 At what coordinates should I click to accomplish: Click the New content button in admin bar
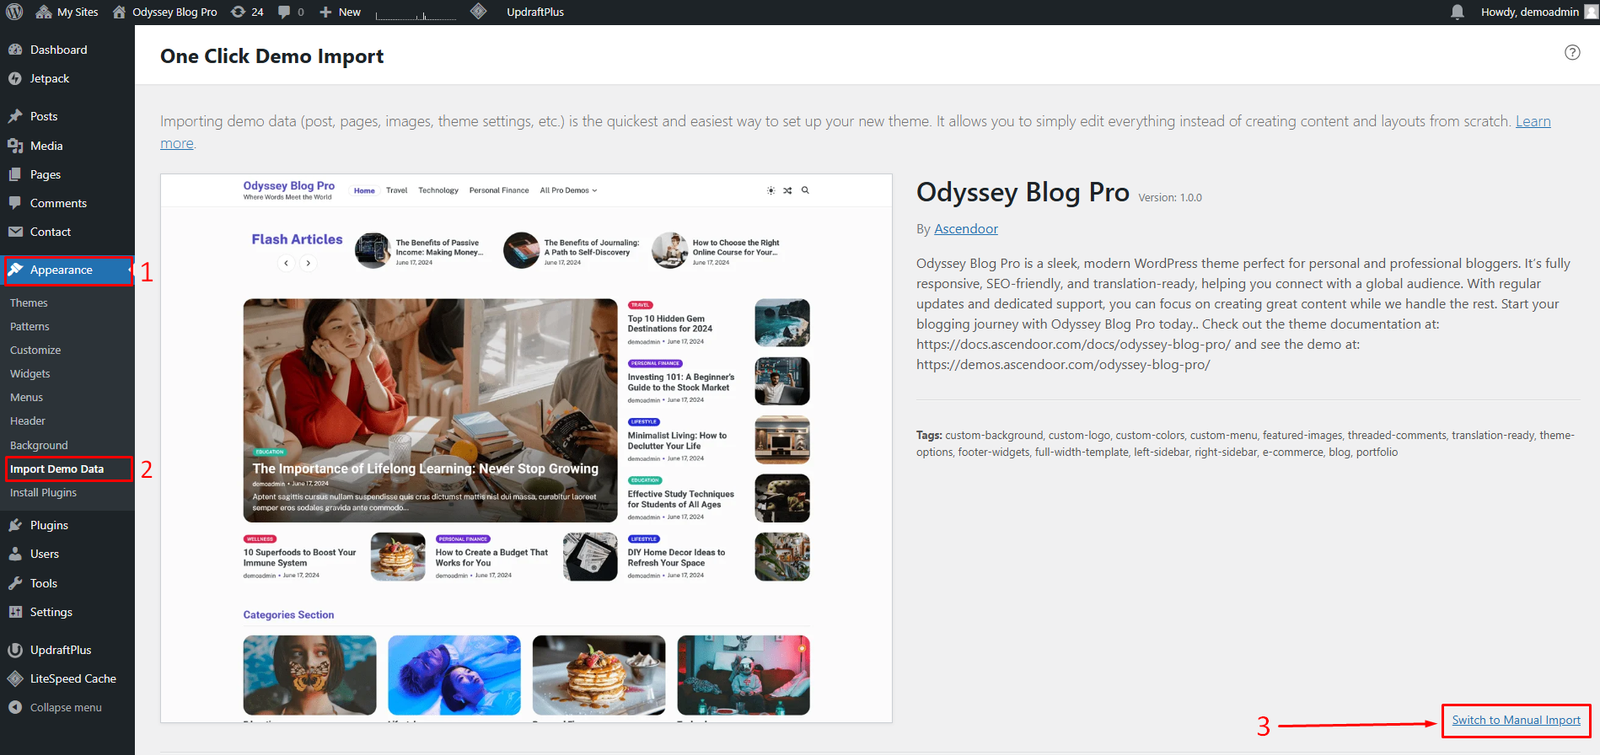click(x=340, y=12)
